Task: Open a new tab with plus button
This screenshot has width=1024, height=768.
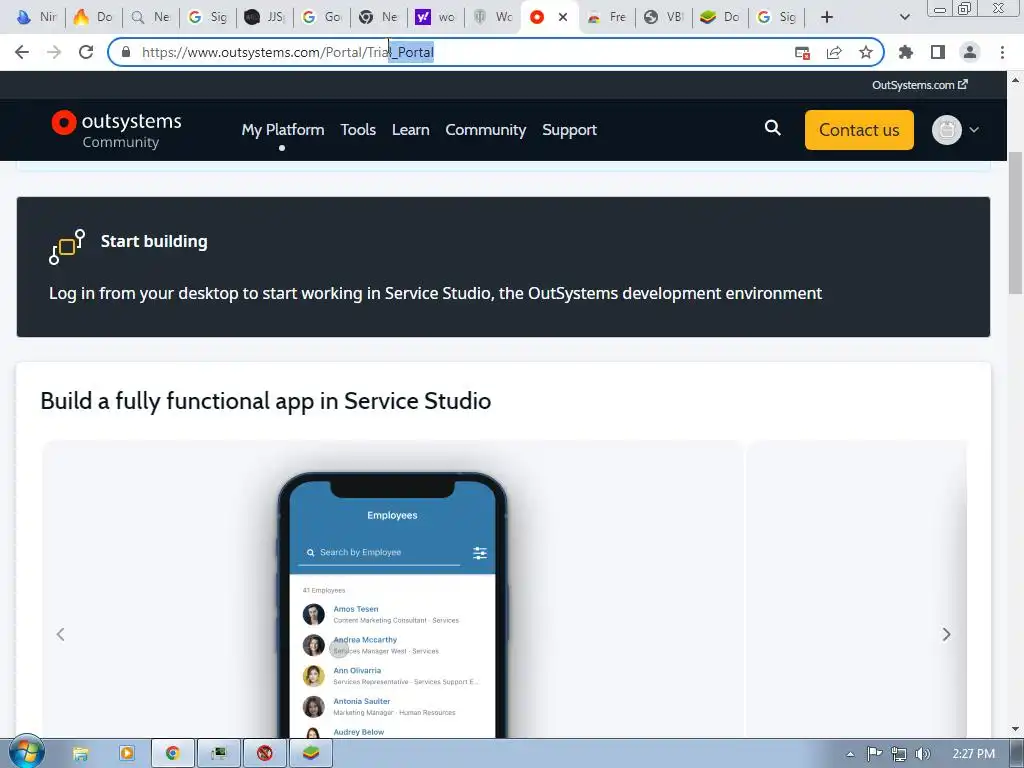Action: (x=827, y=17)
